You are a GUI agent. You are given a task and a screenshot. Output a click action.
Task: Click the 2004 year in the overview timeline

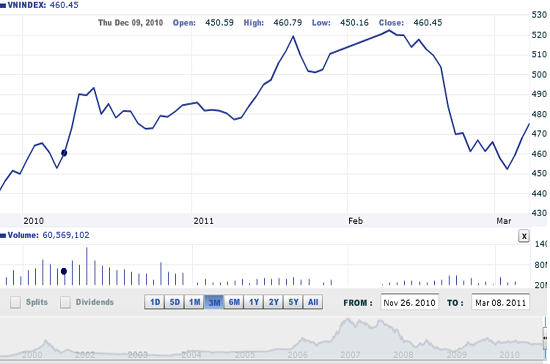[191, 355]
